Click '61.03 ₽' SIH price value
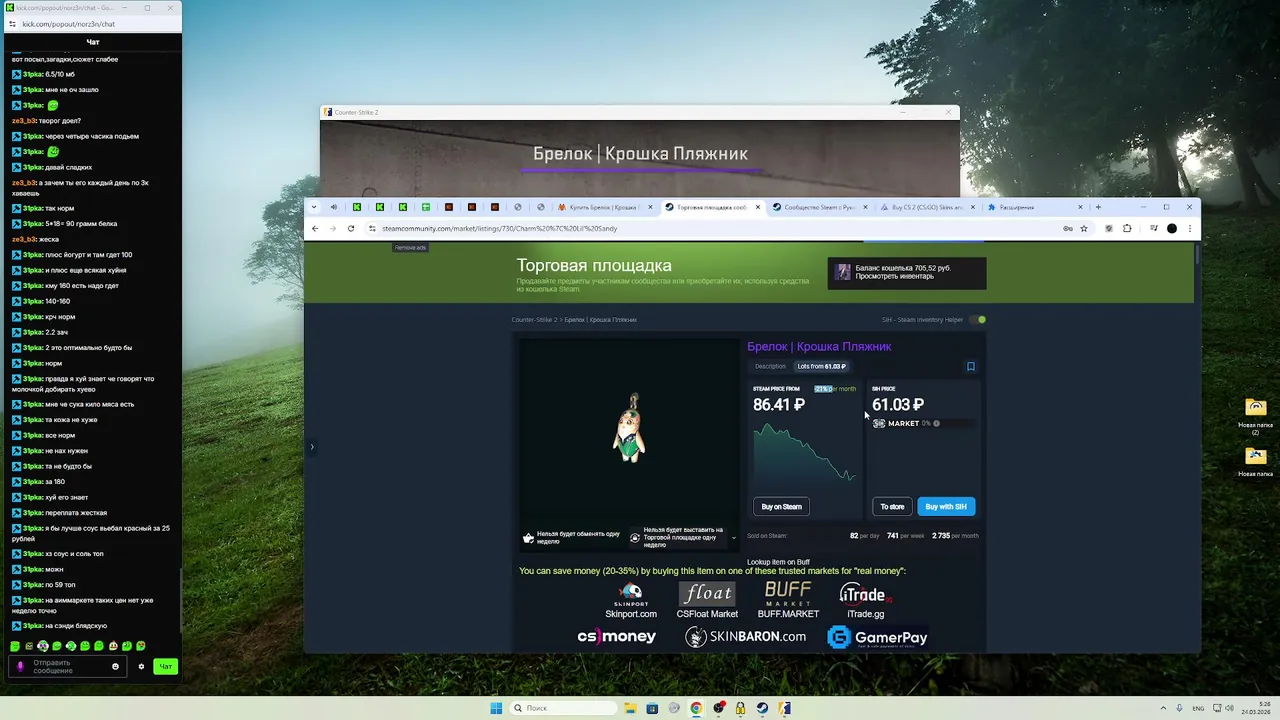The width and height of the screenshot is (1280, 720). (897, 405)
